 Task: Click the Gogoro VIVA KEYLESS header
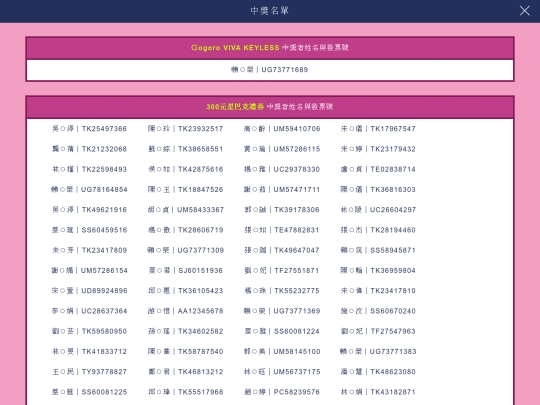click(x=270, y=48)
